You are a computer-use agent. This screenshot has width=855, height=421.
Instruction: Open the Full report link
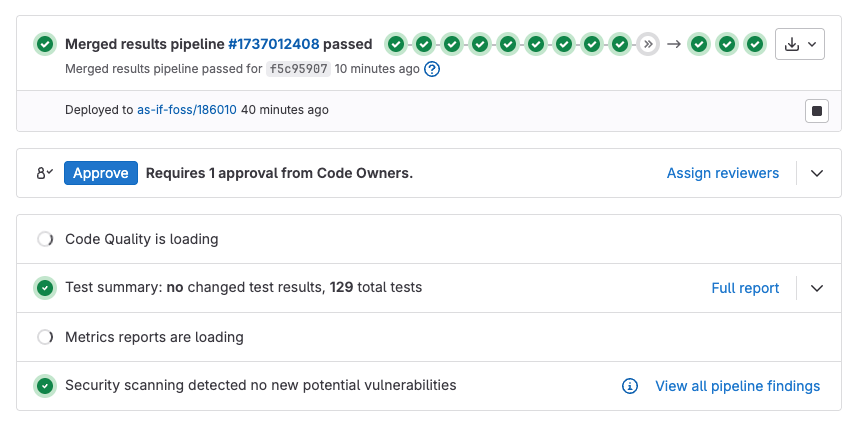tap(745, 288)
